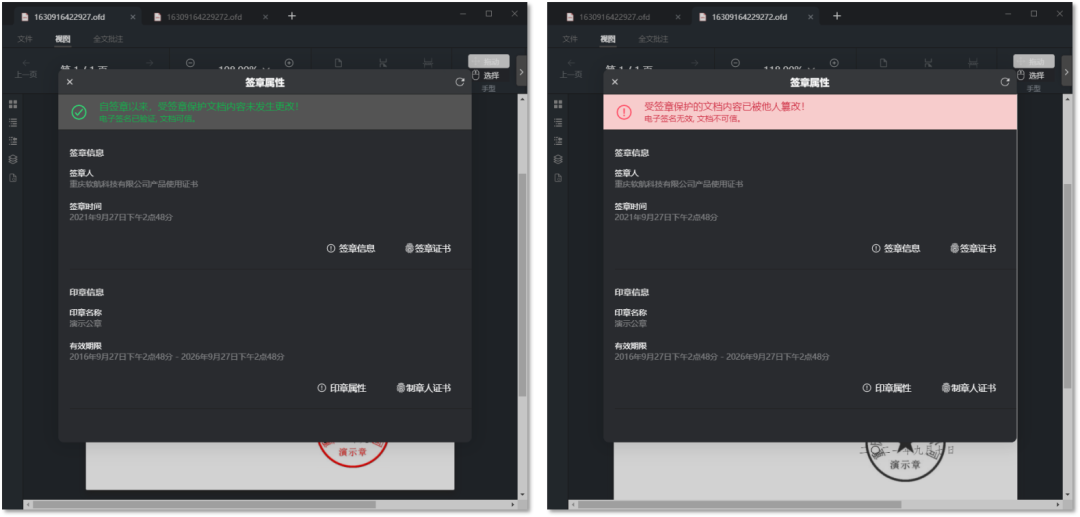1080x517 pixels.
Task: Refresh signature properties in right window dialog
Action: (1005, 82)
